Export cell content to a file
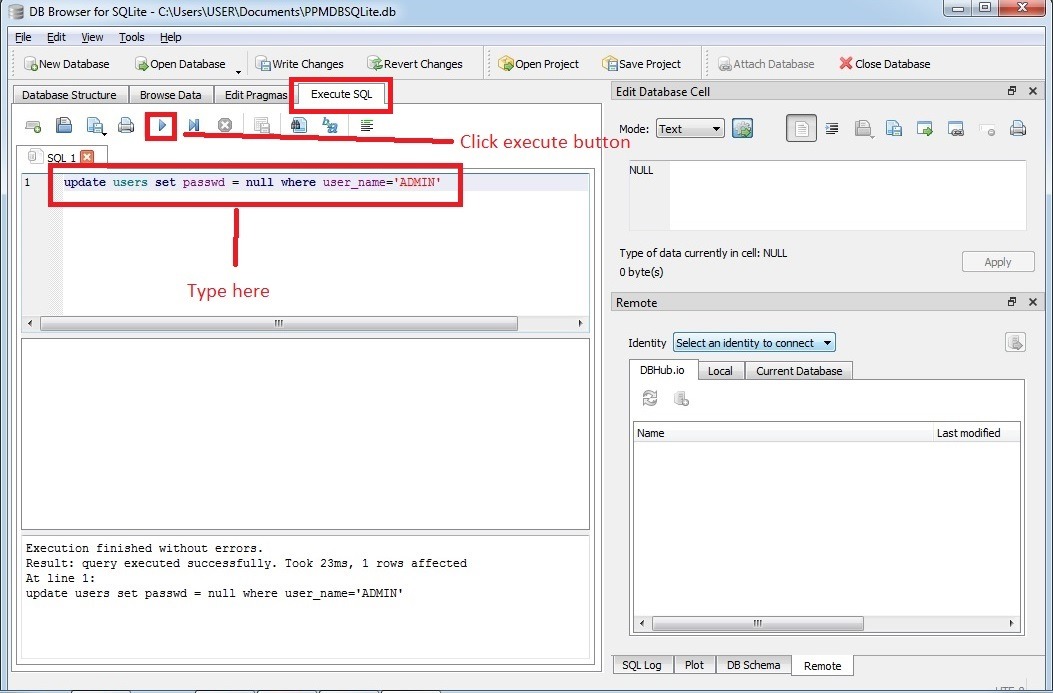Screen dimensions: 1053x693 [x=925, y=129]
